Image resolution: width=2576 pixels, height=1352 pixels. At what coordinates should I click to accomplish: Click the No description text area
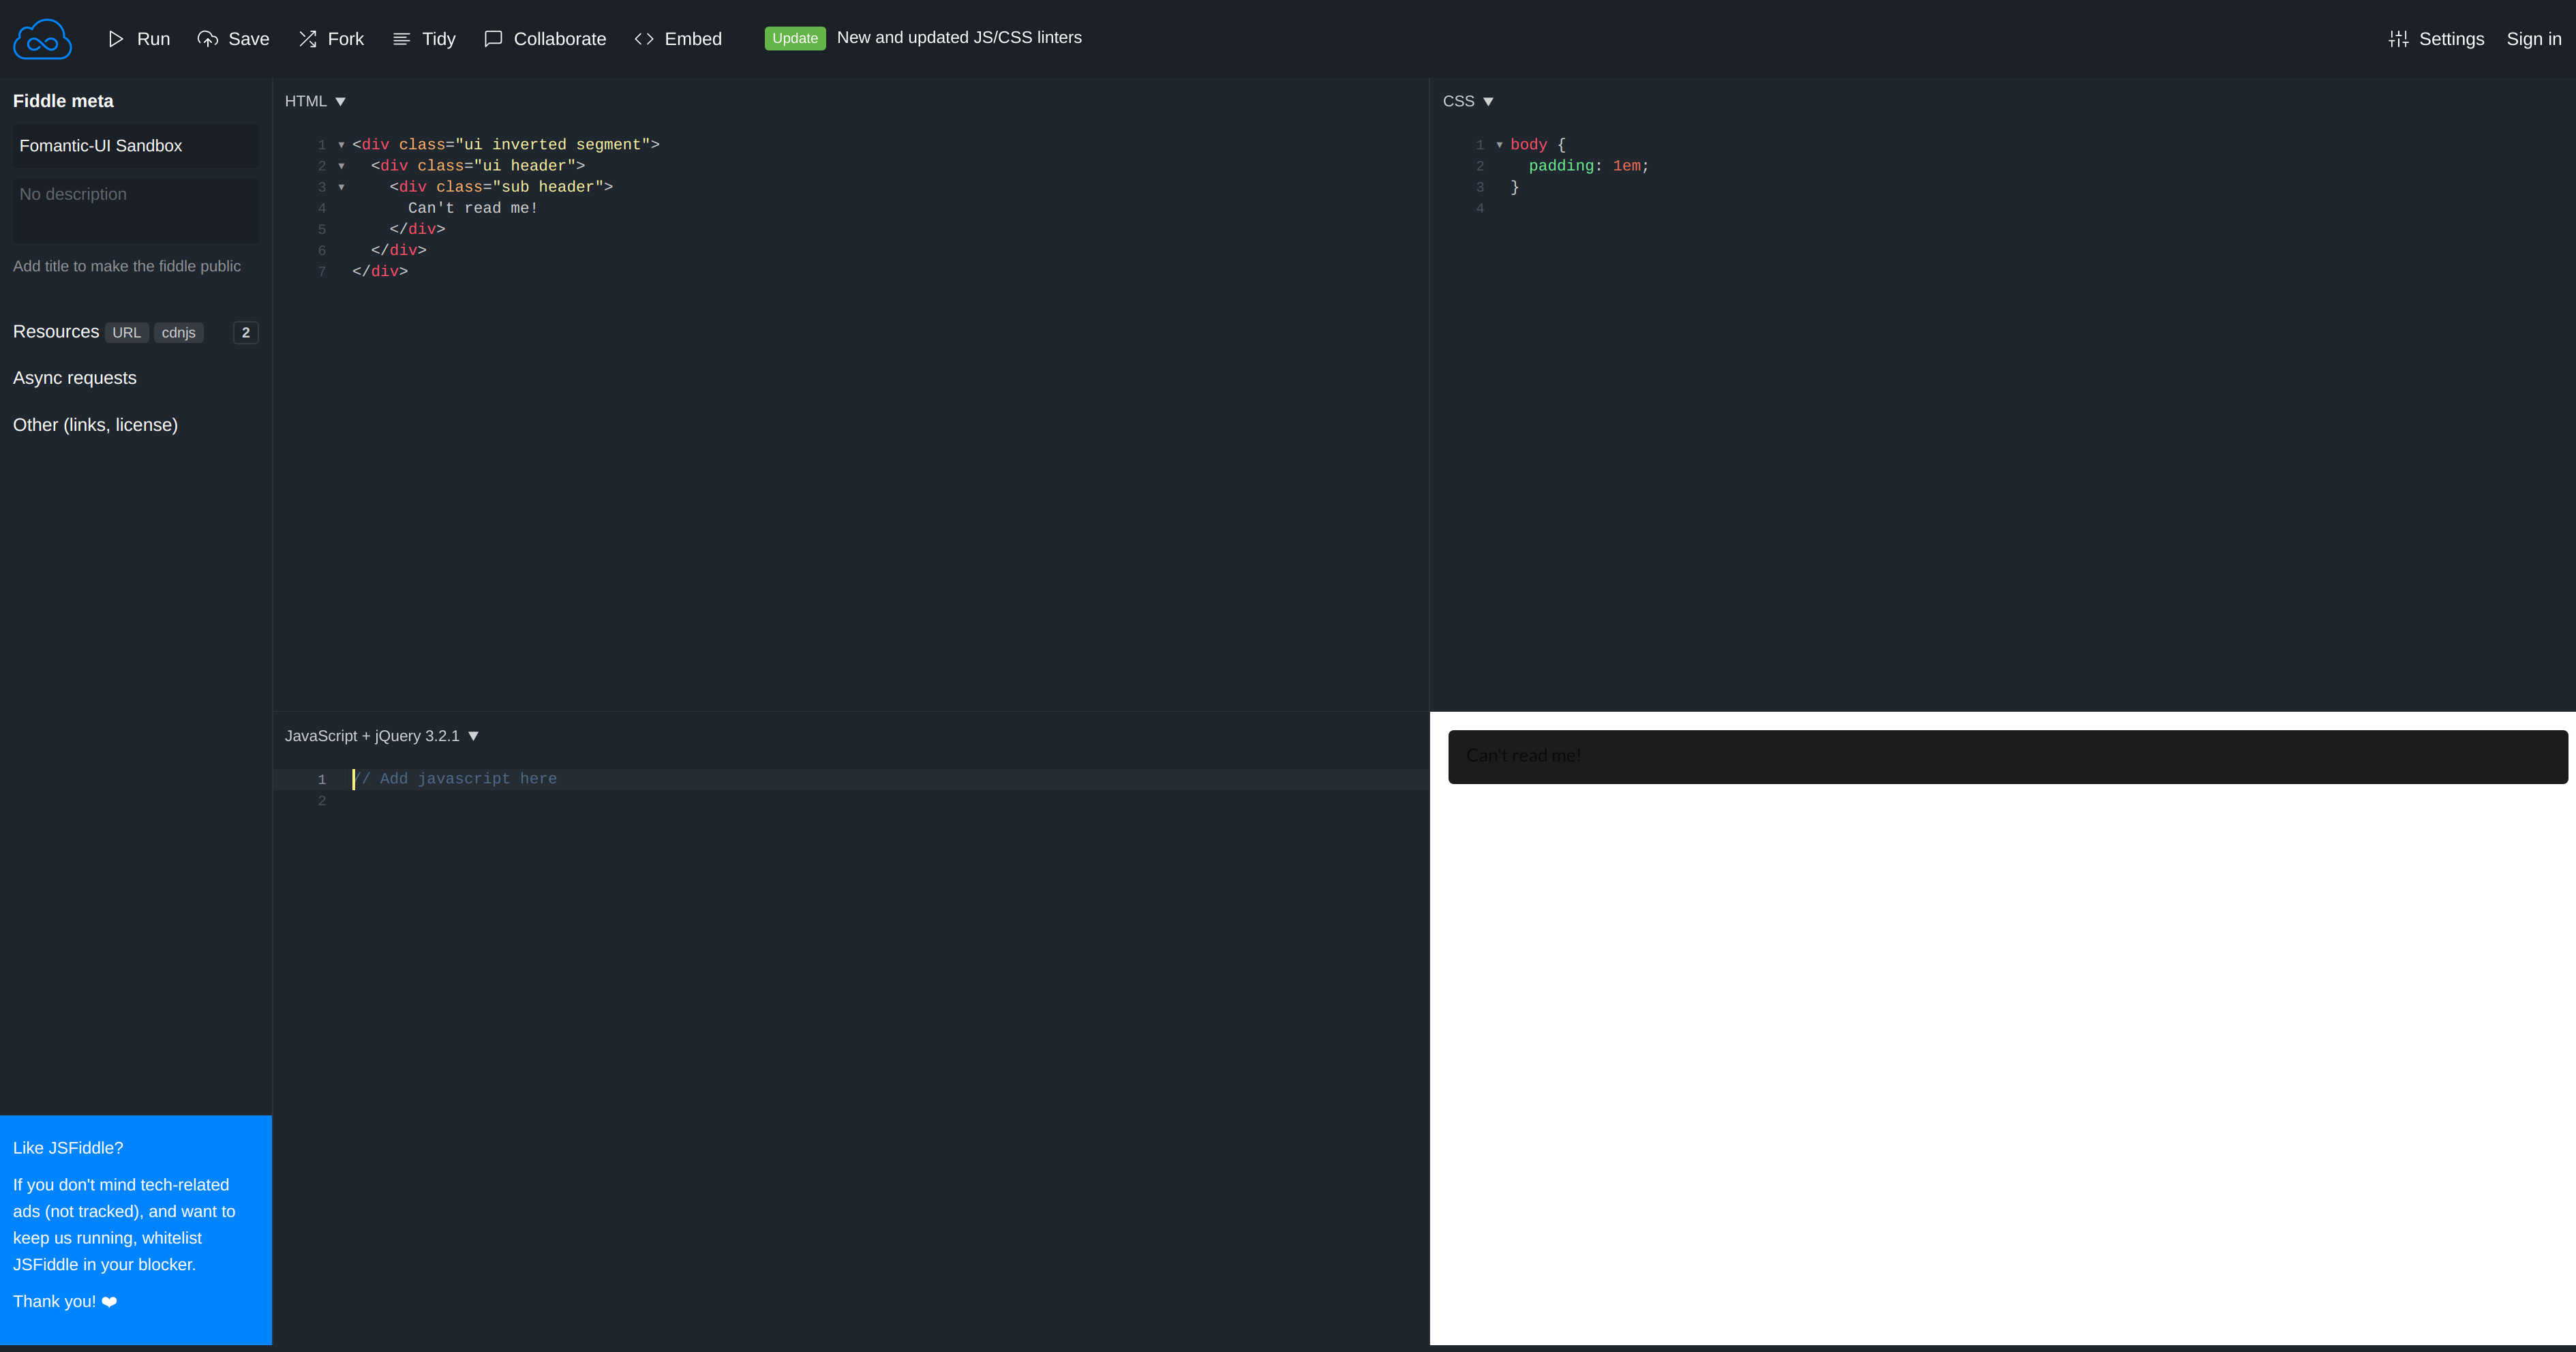136,211
